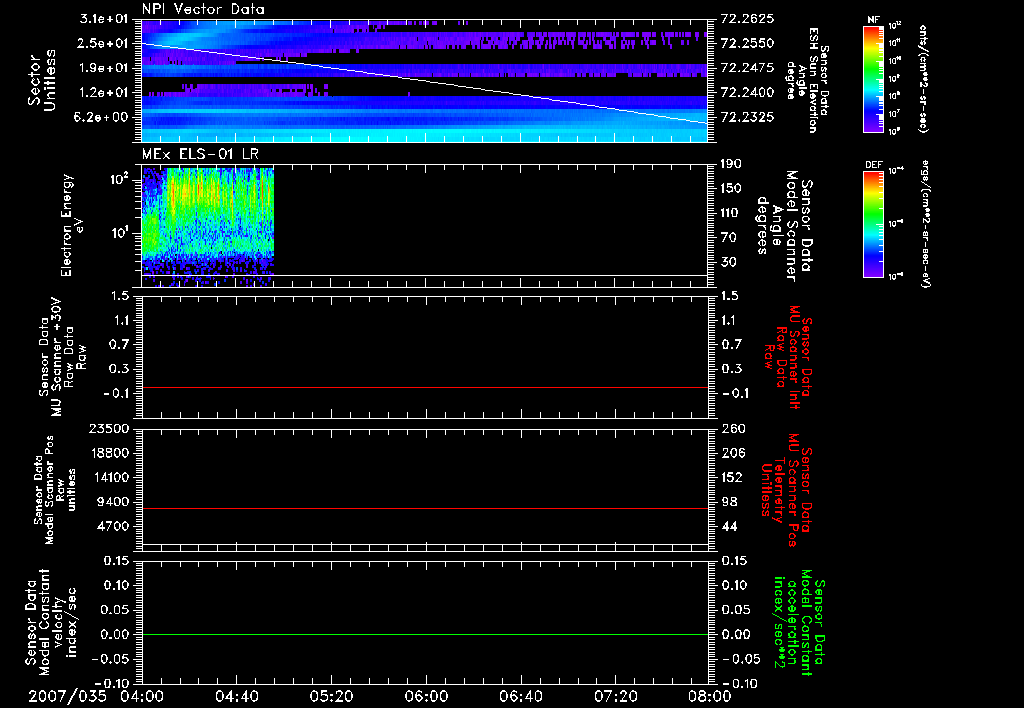1024x708 pixels.
Task: Click the 2007/035 date label
Action: pyautogui.click(x=67, y=696)
